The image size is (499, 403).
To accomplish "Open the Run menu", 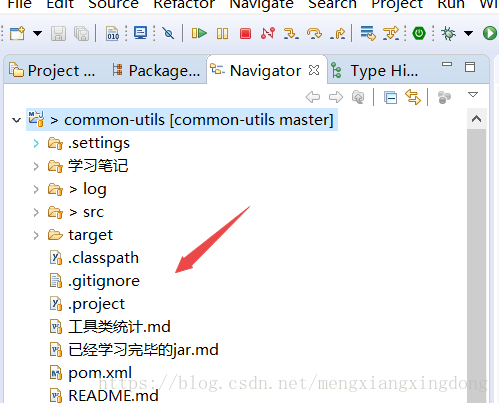I will tap(451, 4).
